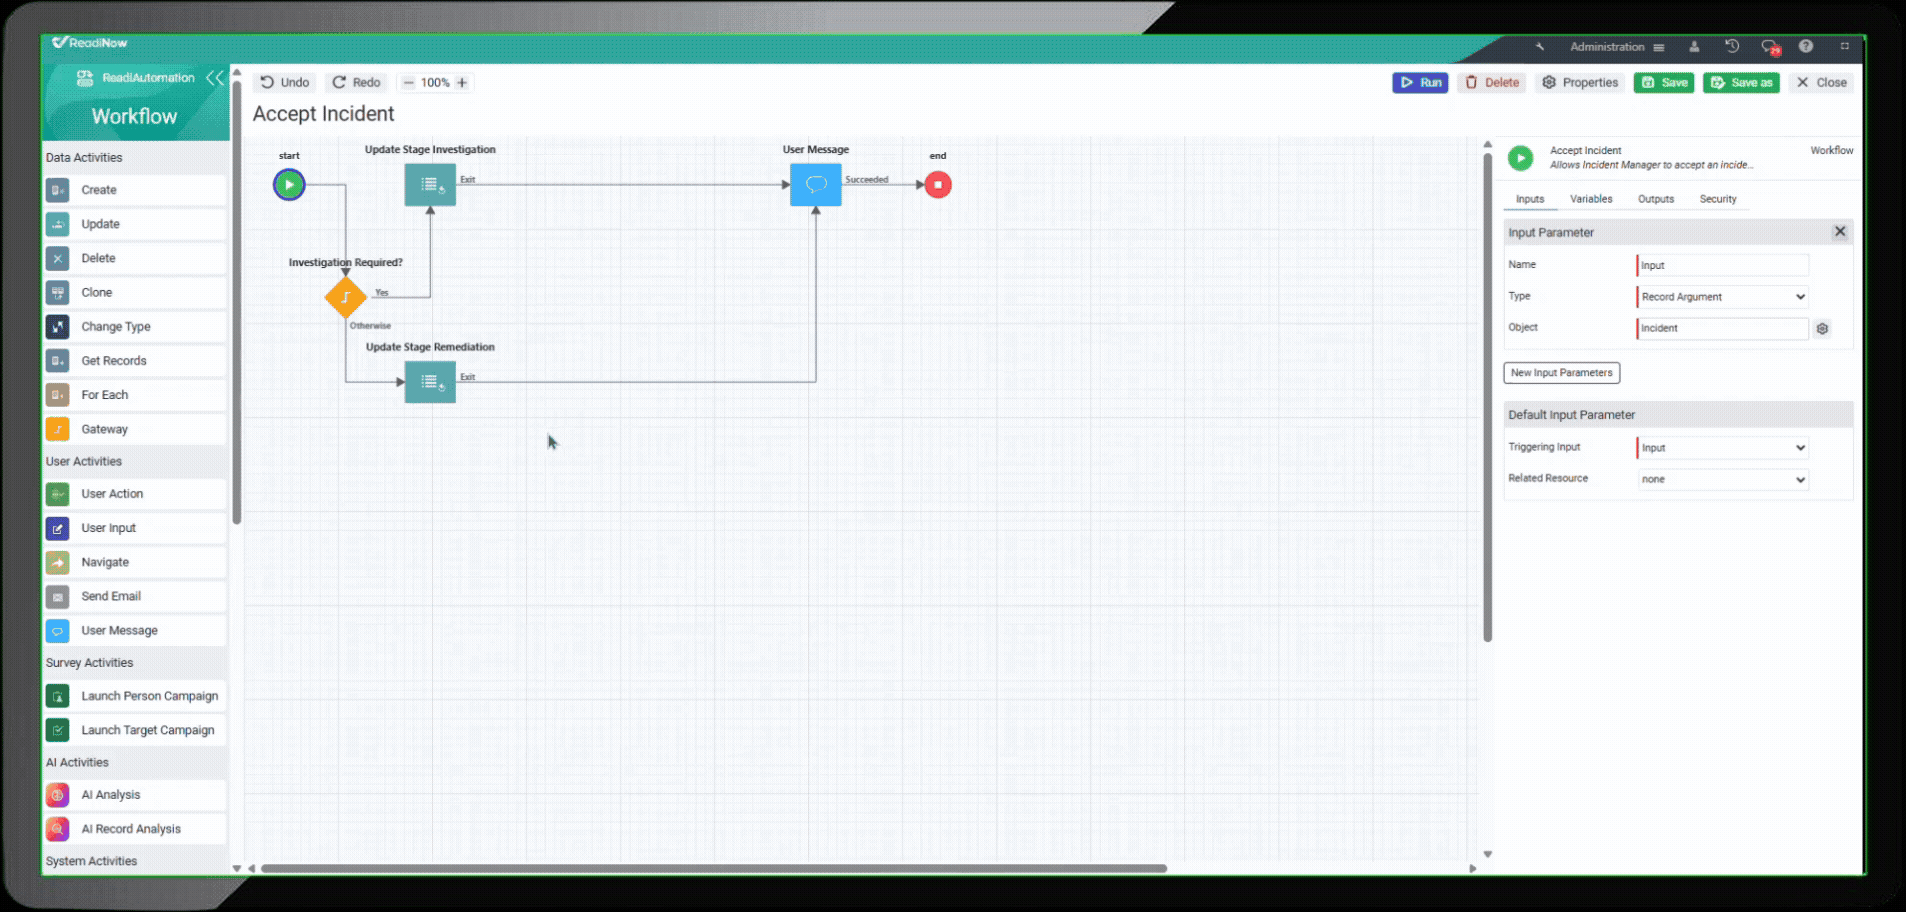Open the Object picker gear icon

[1822, 329]
